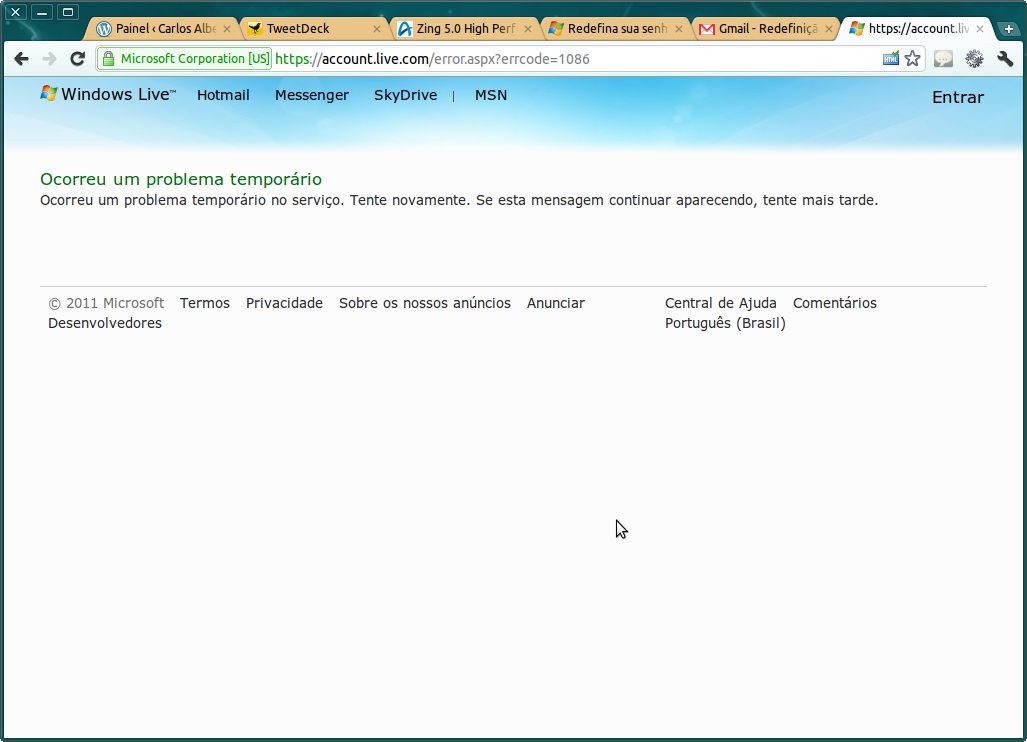This screenshot has height=742, width=1027.
Task: Reload the current page
Action: (x=77, y=59)
